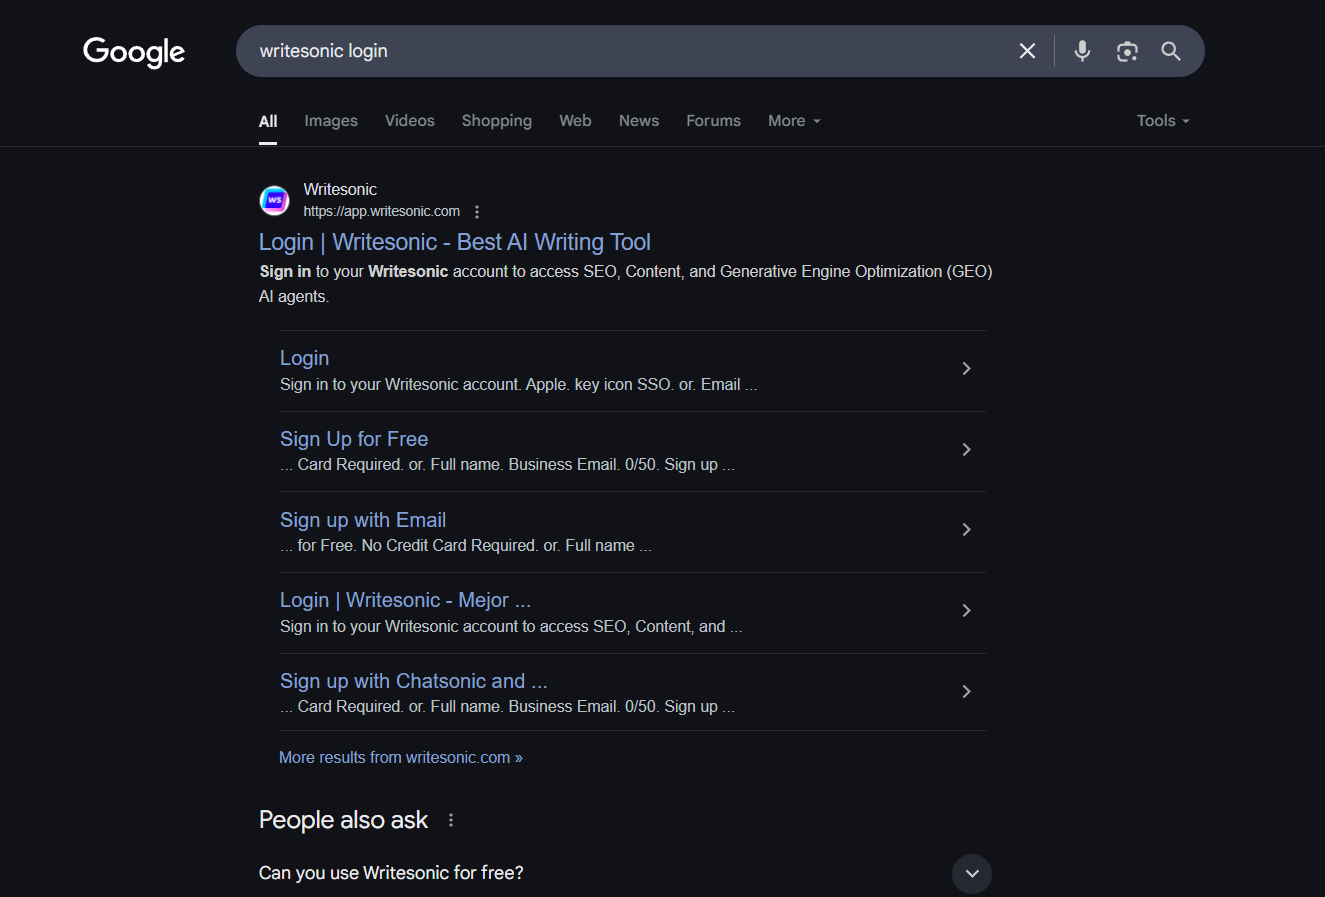Screen dimensions: 1325x897
Task: Expand the More dropdown
Action: coord(794,121)
